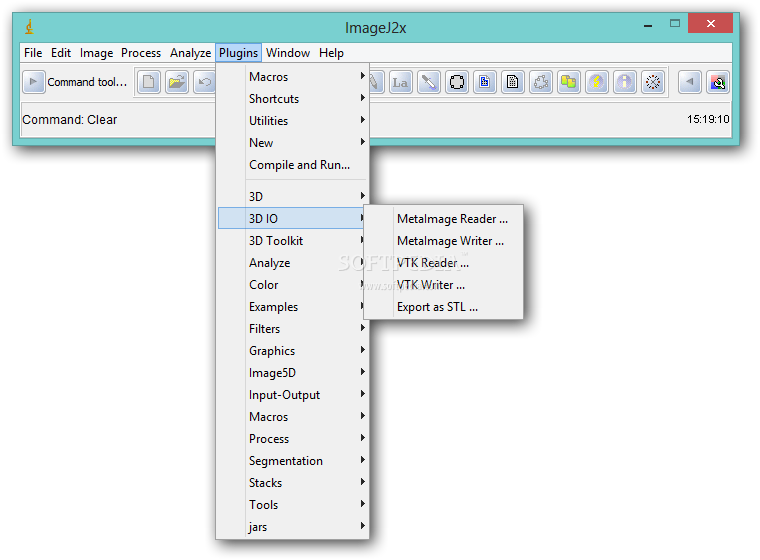Open the Edit menu
760x560 pixels.
click(61, 52)
